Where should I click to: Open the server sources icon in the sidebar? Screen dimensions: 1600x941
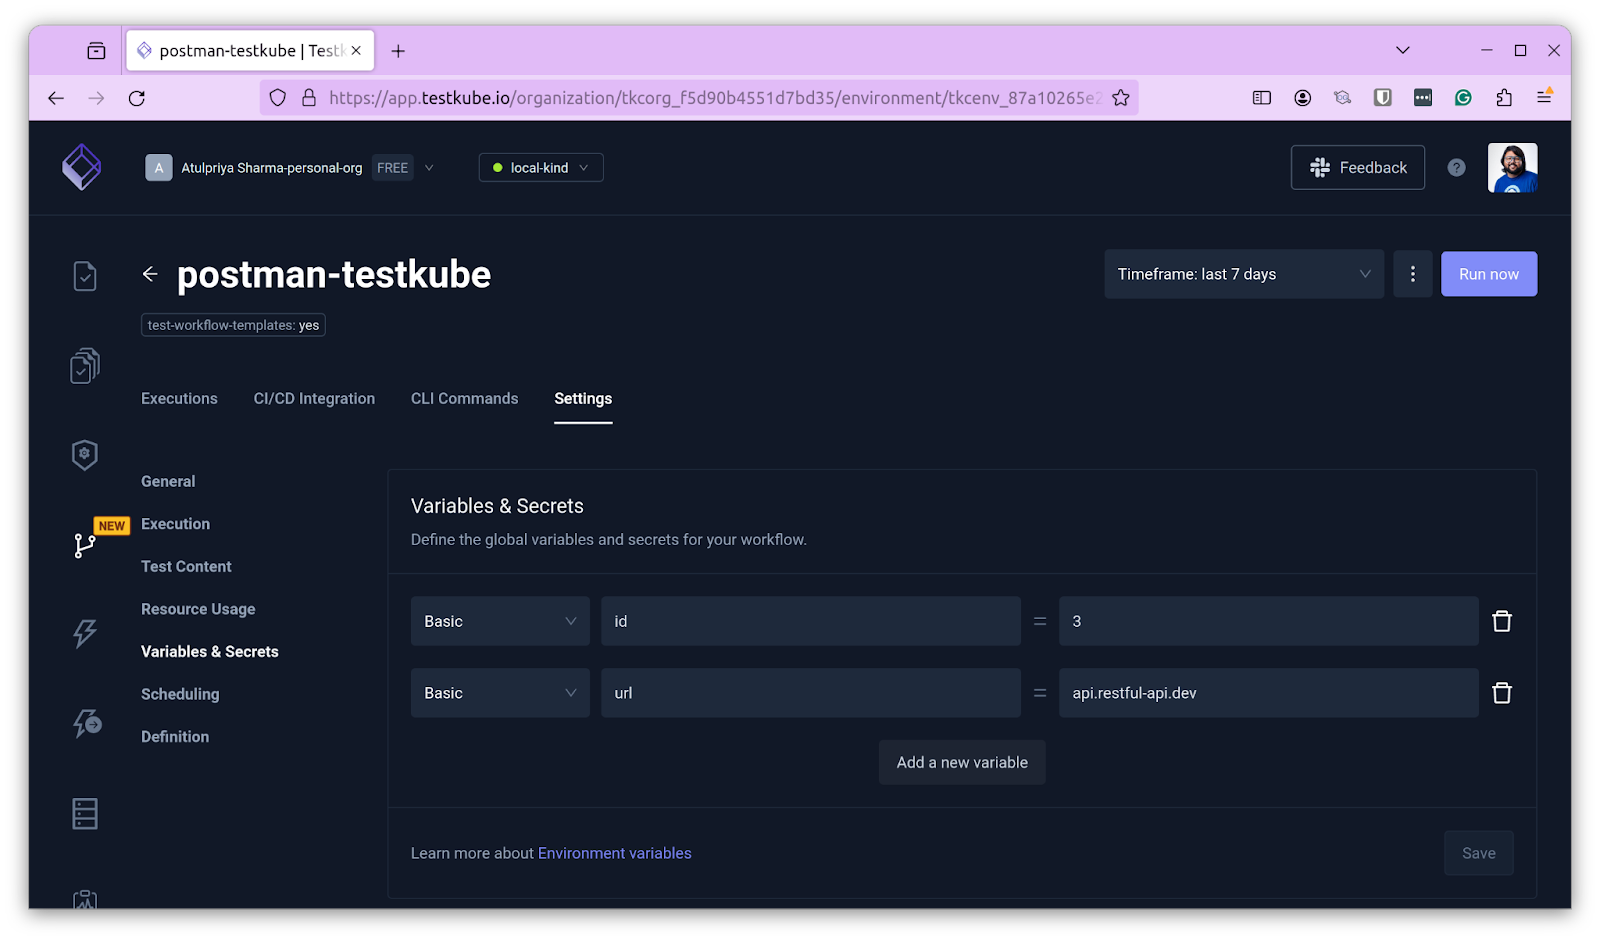click(x=85, y=813)
